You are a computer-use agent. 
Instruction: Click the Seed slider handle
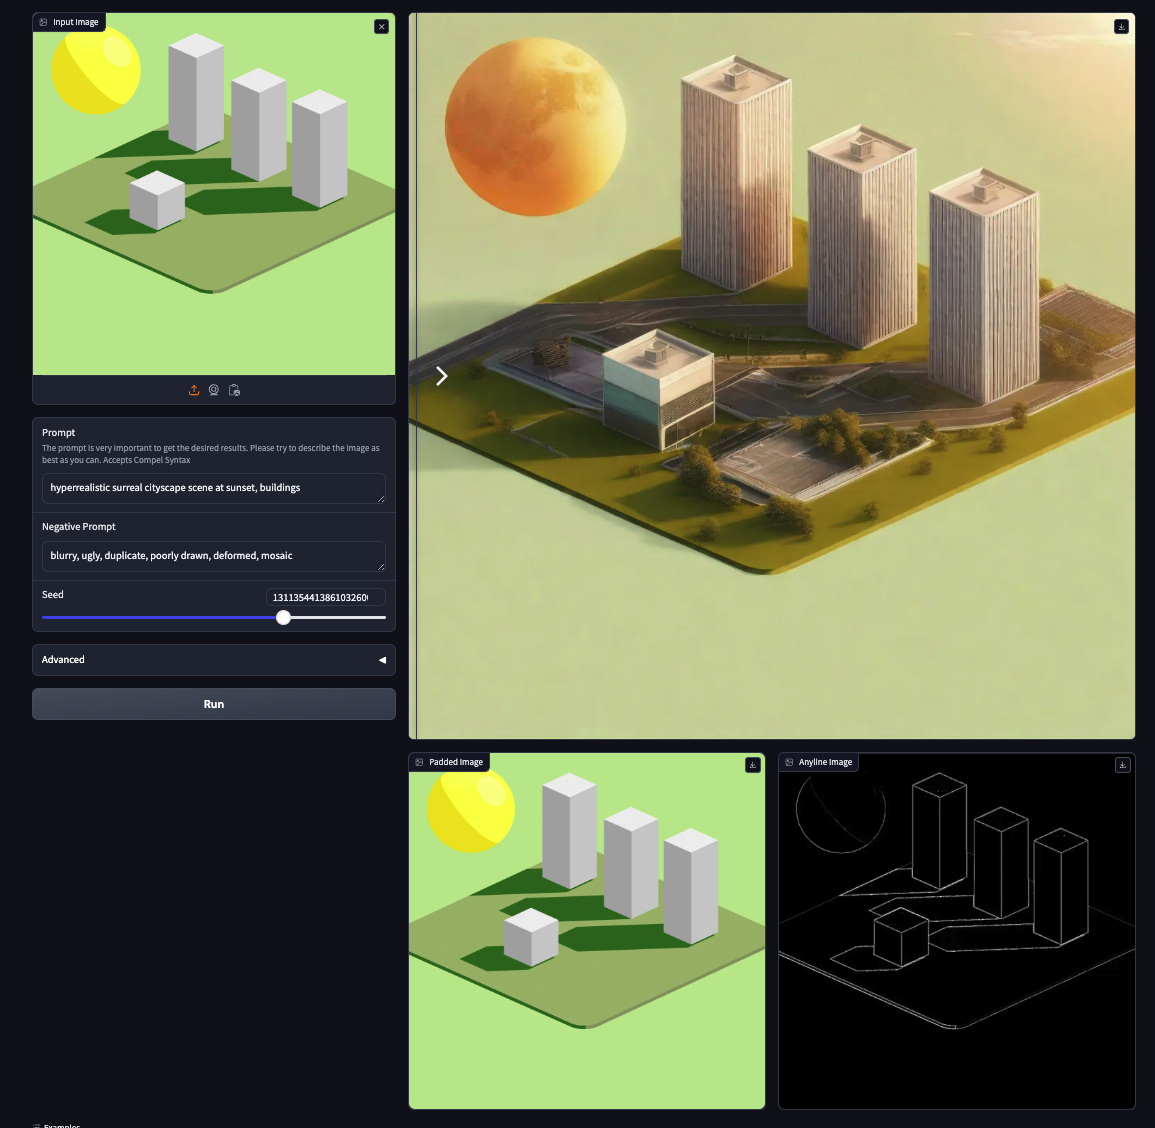click(x=284, y=618)
